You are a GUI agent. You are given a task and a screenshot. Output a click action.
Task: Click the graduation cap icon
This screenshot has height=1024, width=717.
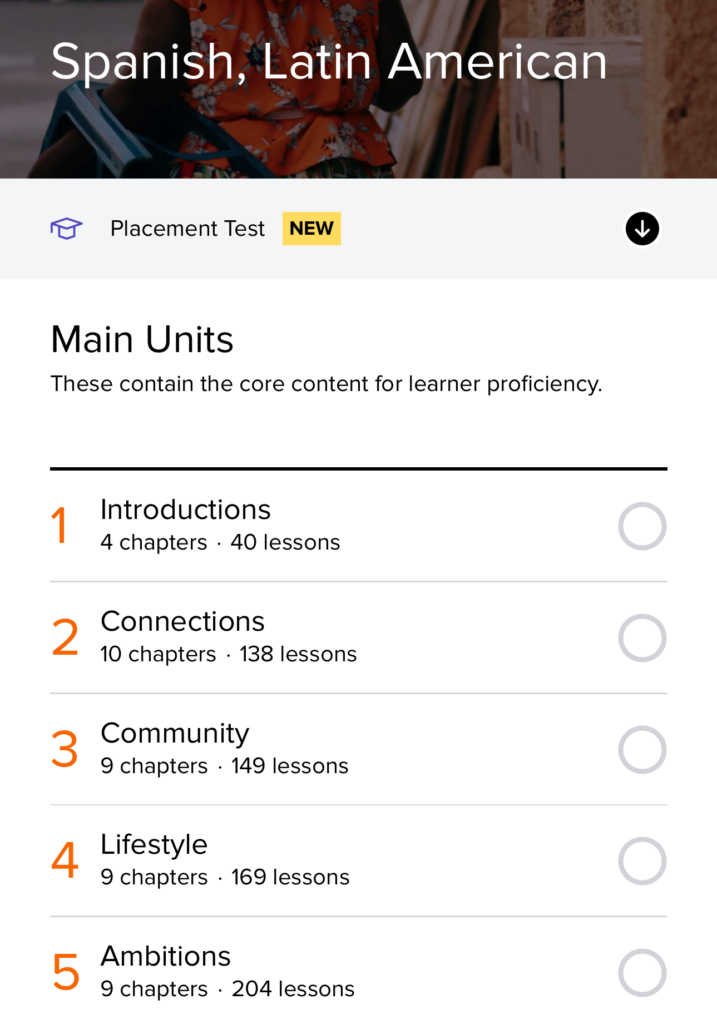click(x=65, y=228)
